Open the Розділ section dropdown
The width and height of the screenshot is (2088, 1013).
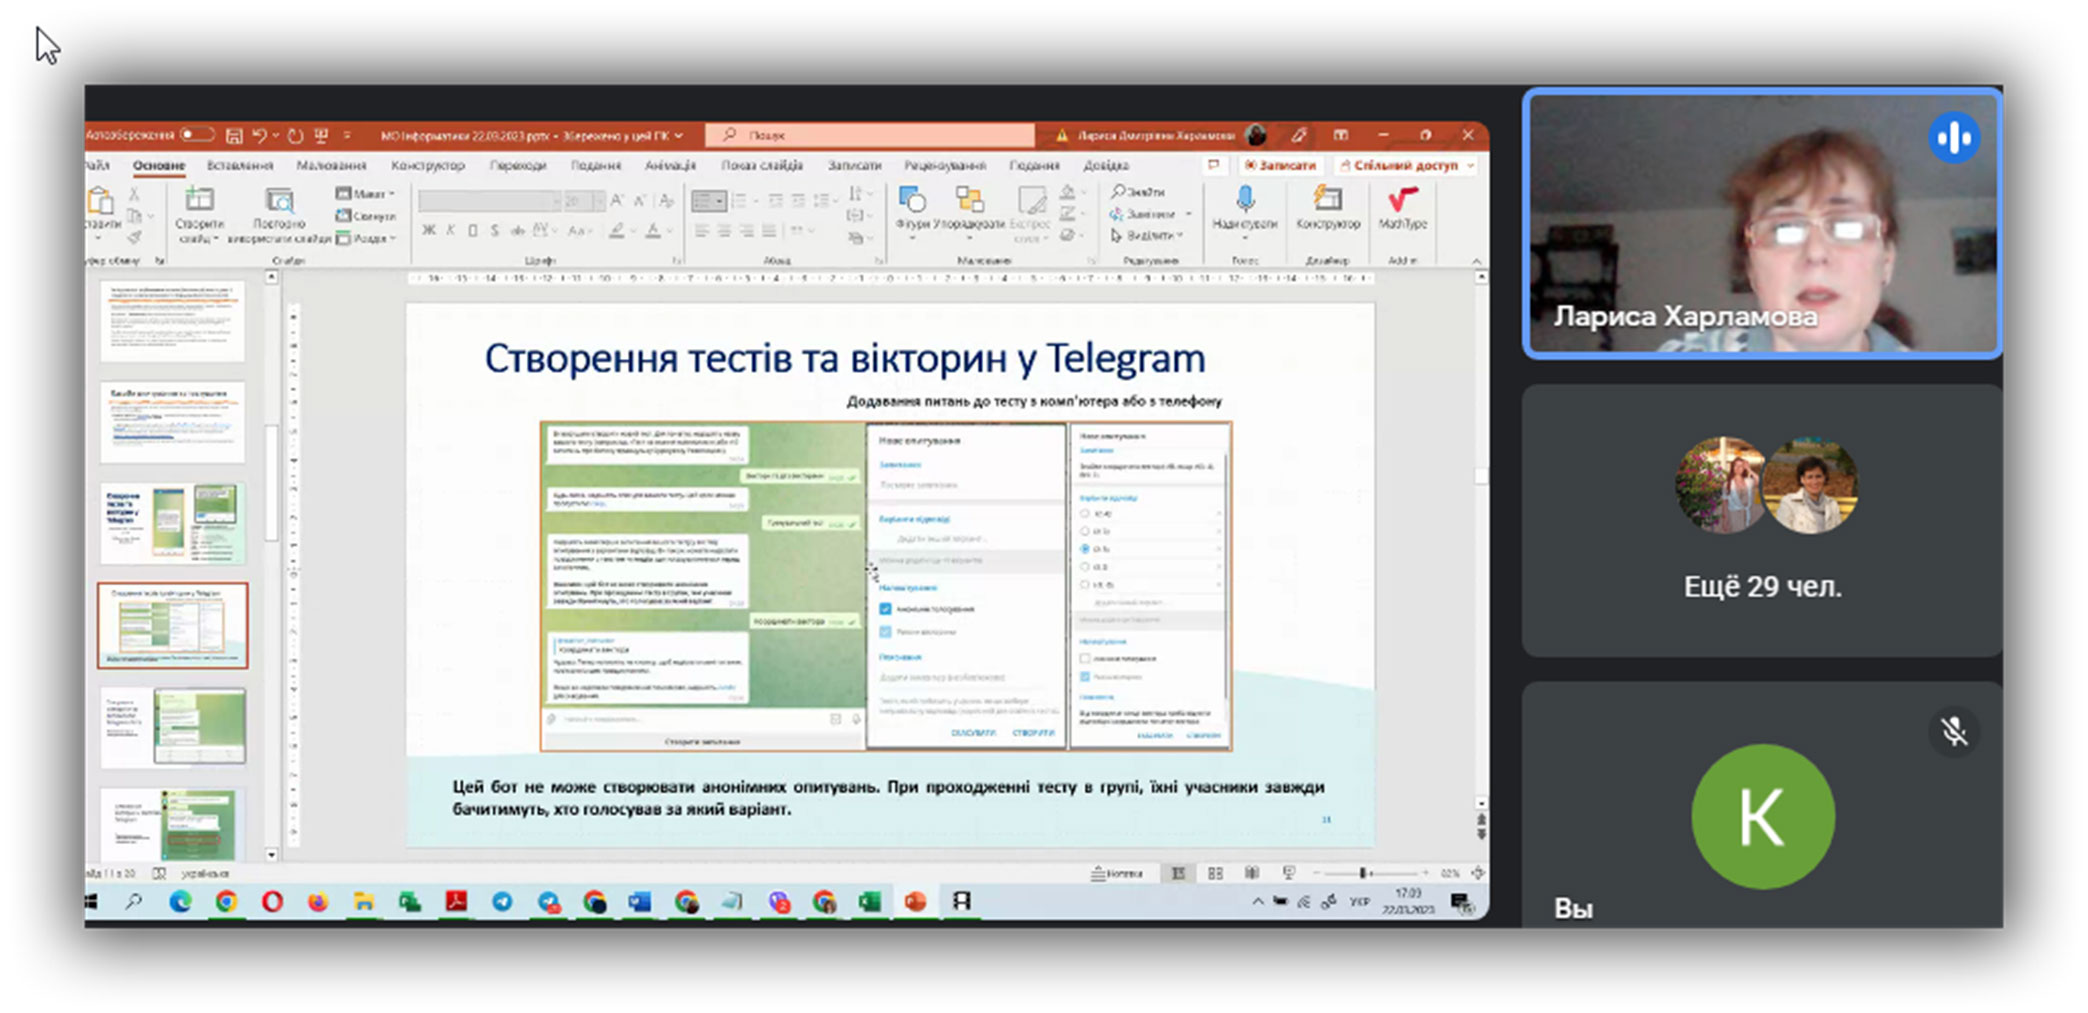click(x=366, y=238)
